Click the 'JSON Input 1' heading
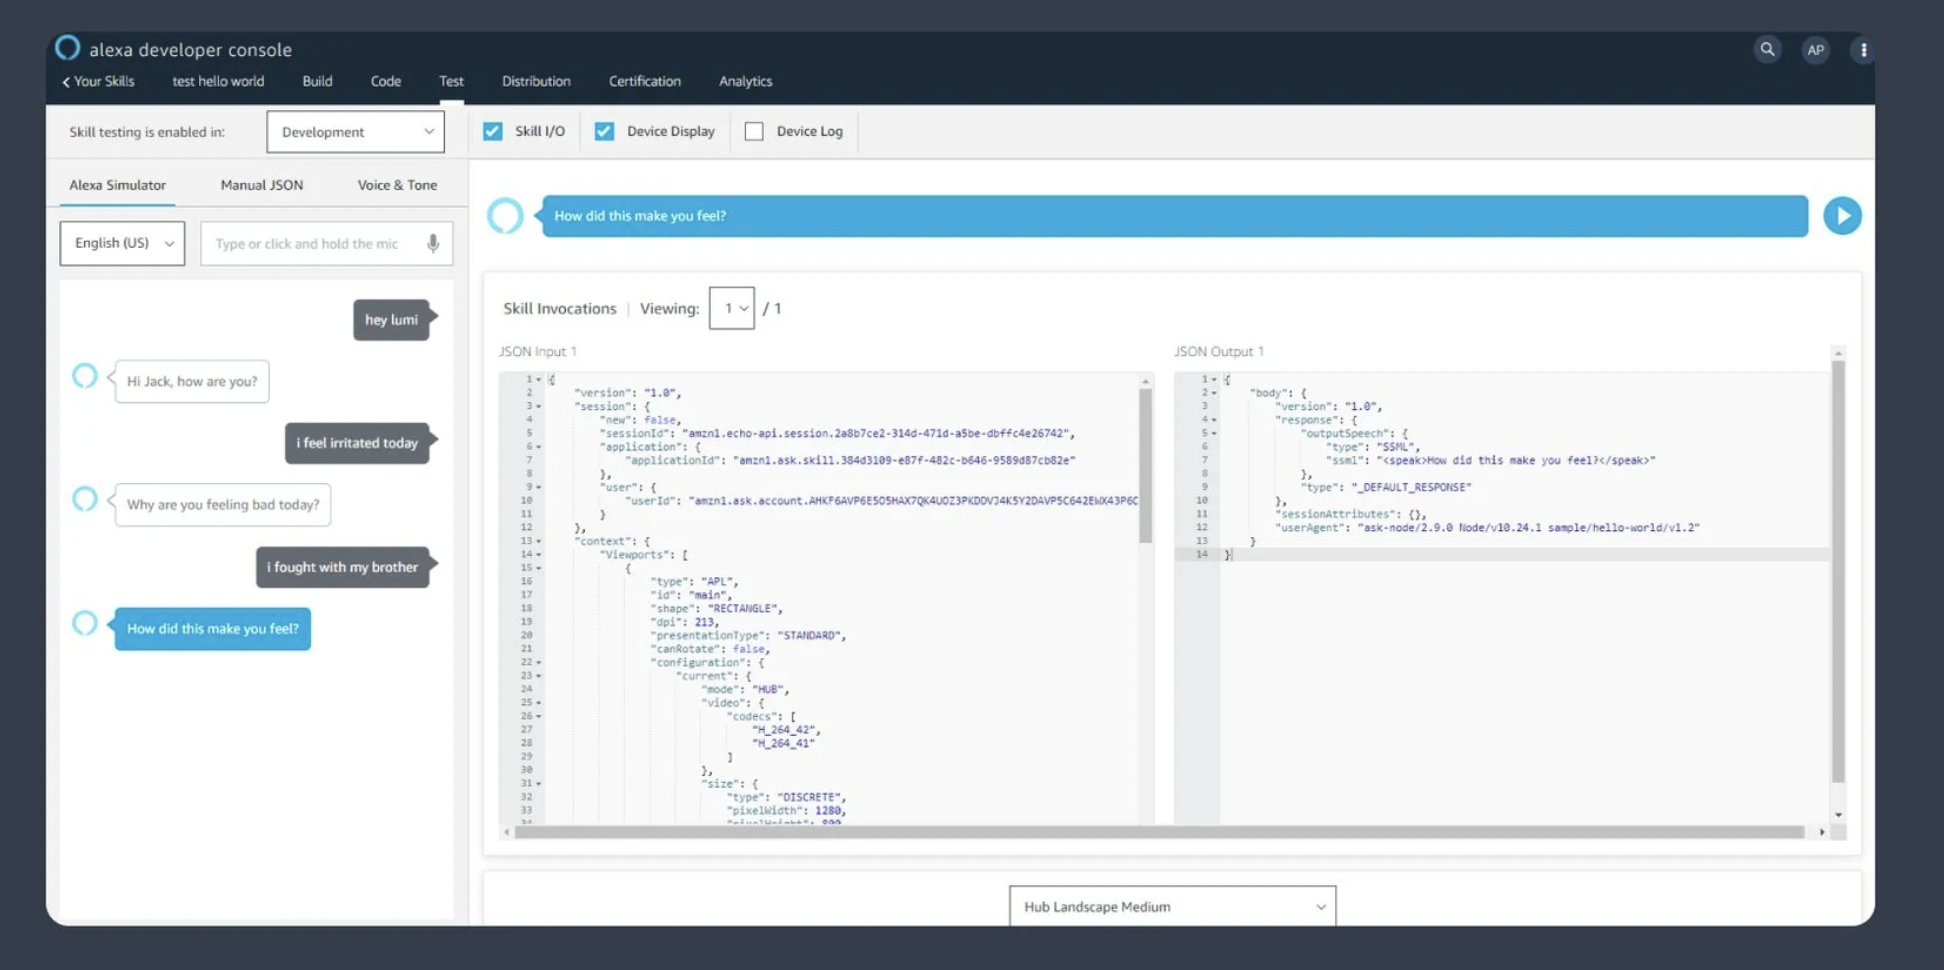Image resolution: width=1944 pixels, height=970 pixels. pyautogui.click(x=538, y=352)
